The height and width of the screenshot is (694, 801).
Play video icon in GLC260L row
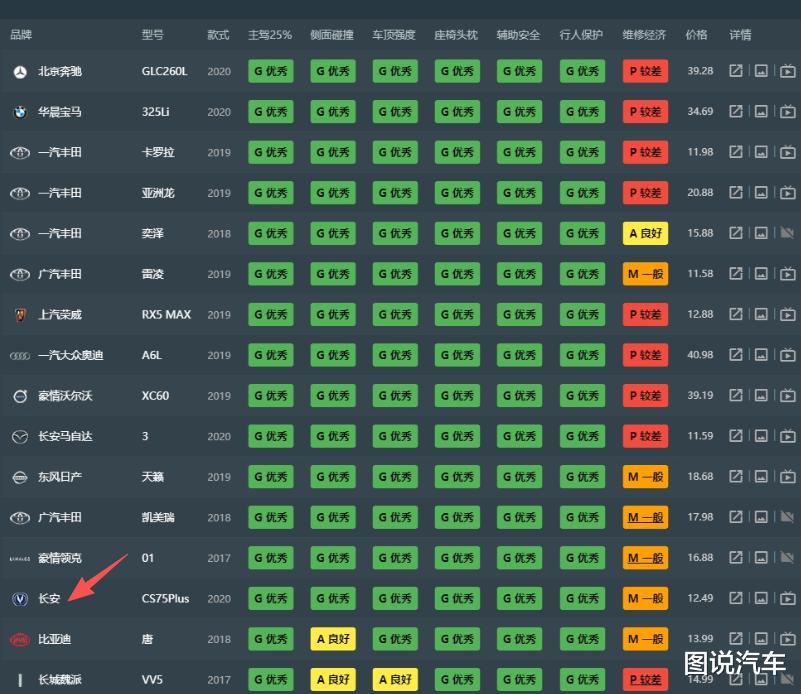(x=788, y=71)
